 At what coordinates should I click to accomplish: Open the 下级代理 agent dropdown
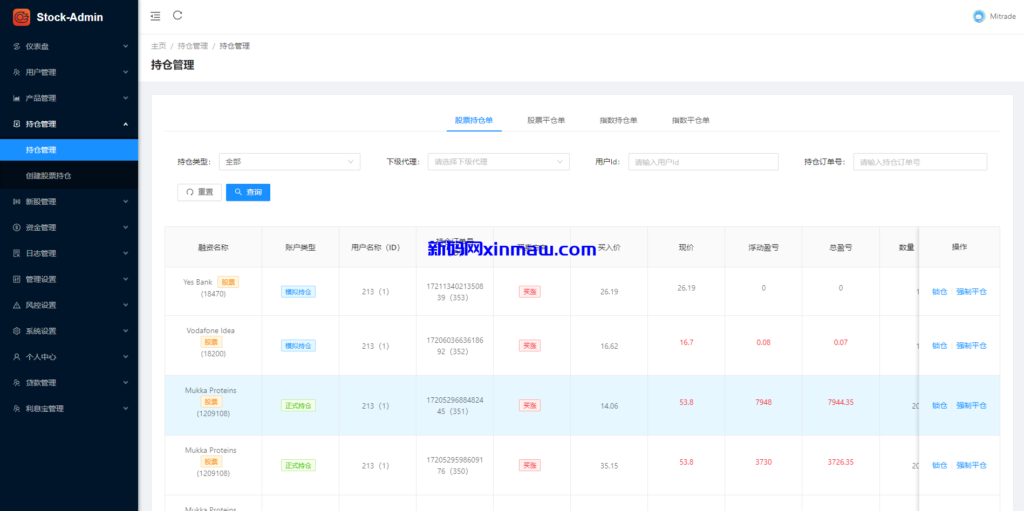pyautogui.click(x=499, y=161)
